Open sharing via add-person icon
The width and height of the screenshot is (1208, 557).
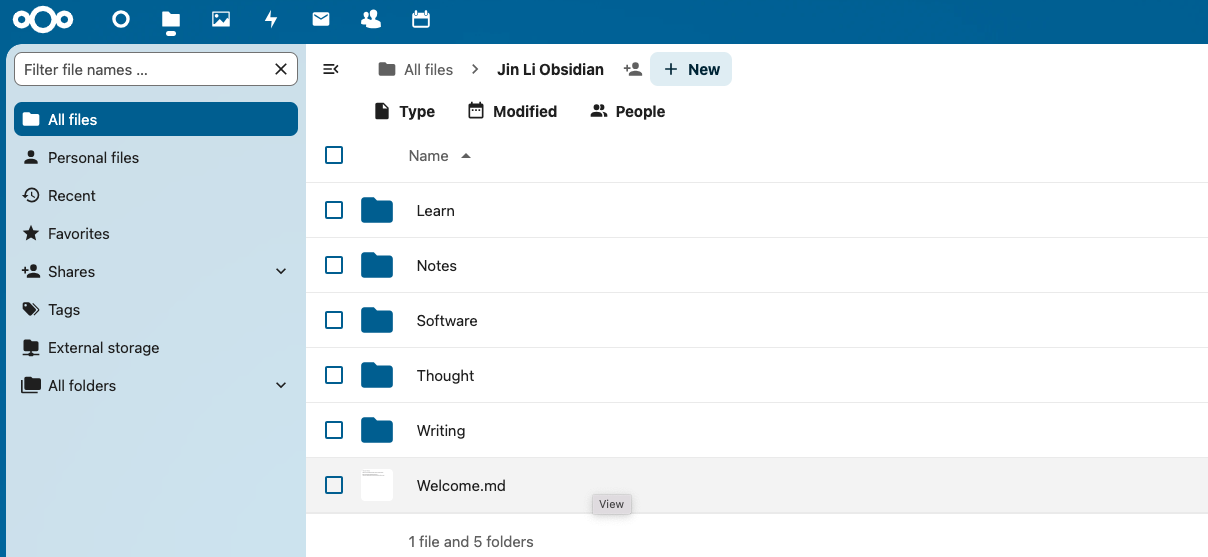pyautogui.click(x=632, y=69)
